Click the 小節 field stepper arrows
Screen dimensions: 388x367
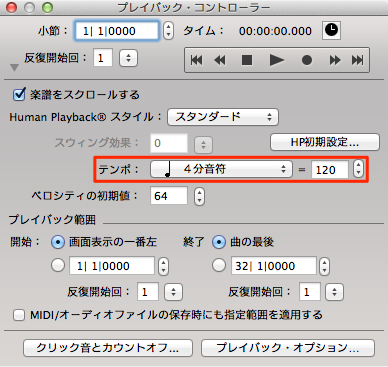[x=168, y=31]
